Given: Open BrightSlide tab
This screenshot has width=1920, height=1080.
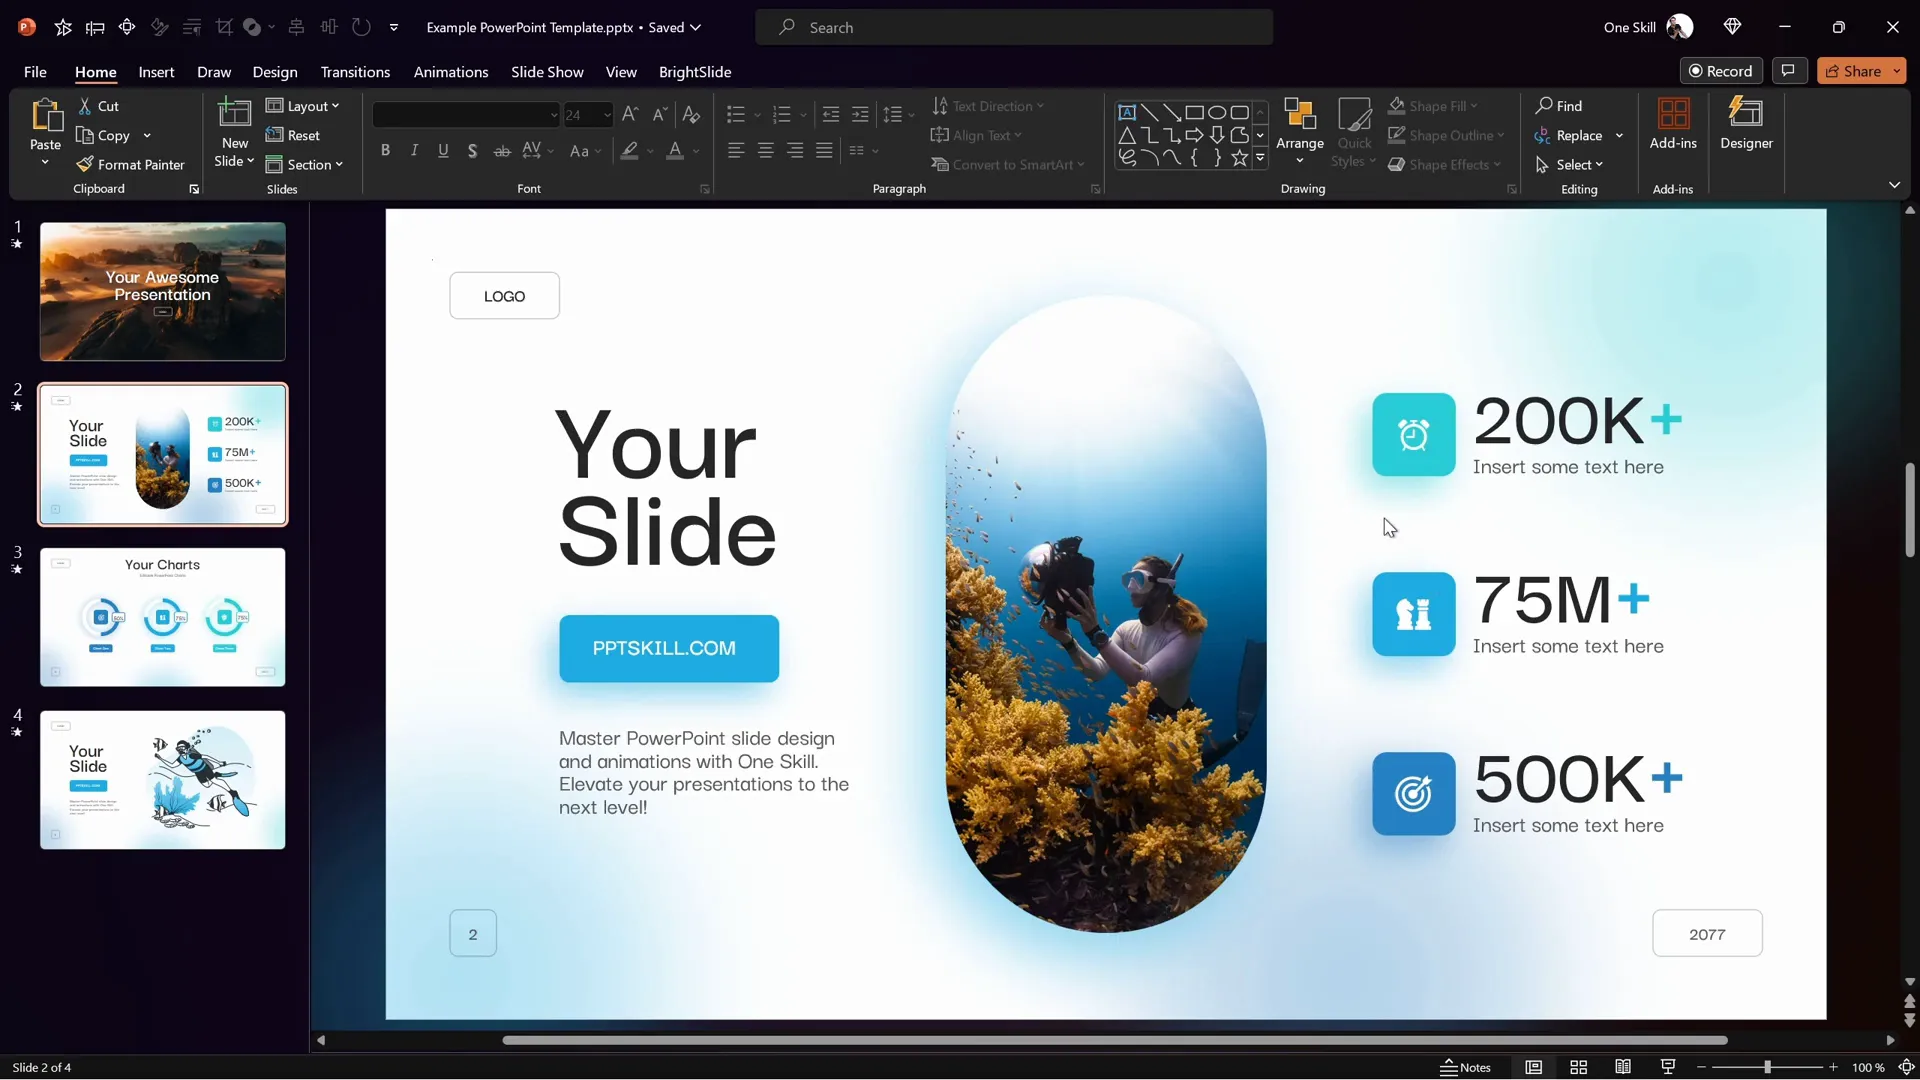Looking at the screenshot, I should click(x=695, y=72).
